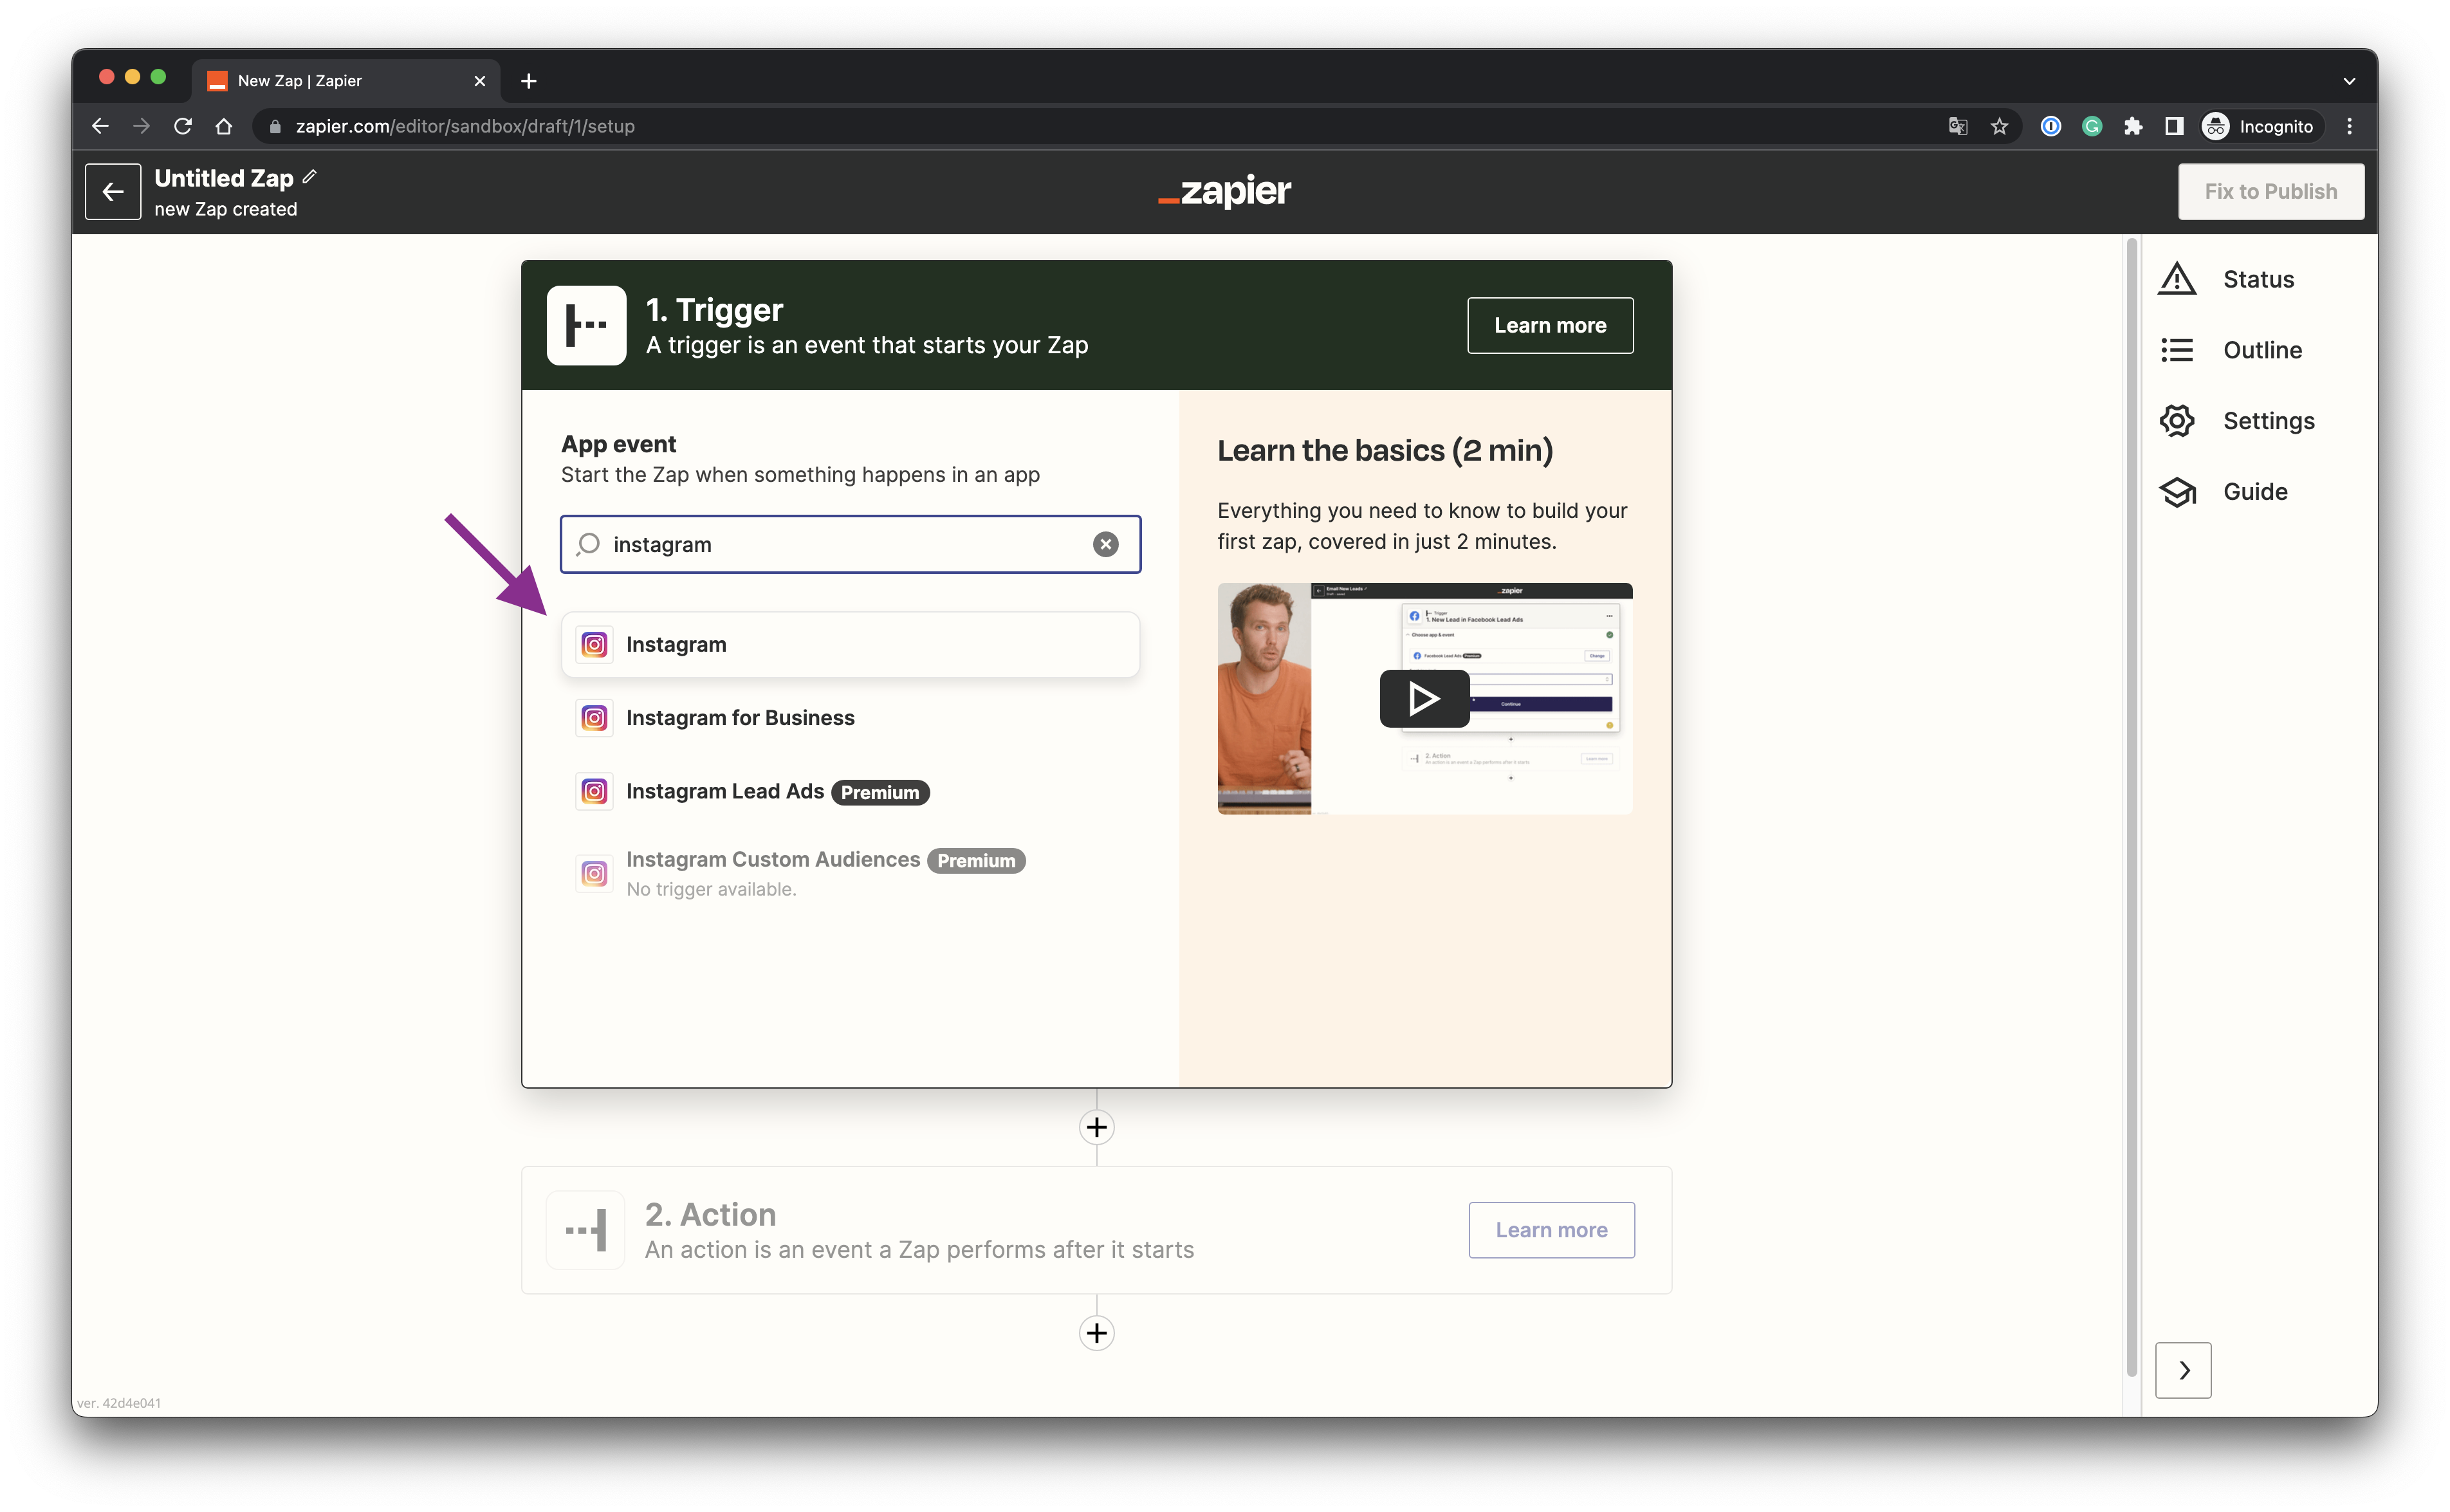Image resolution: width=2450 pixels, height=1512 pixels.
Task: Reload the page in browser
Action: point(182,126)
